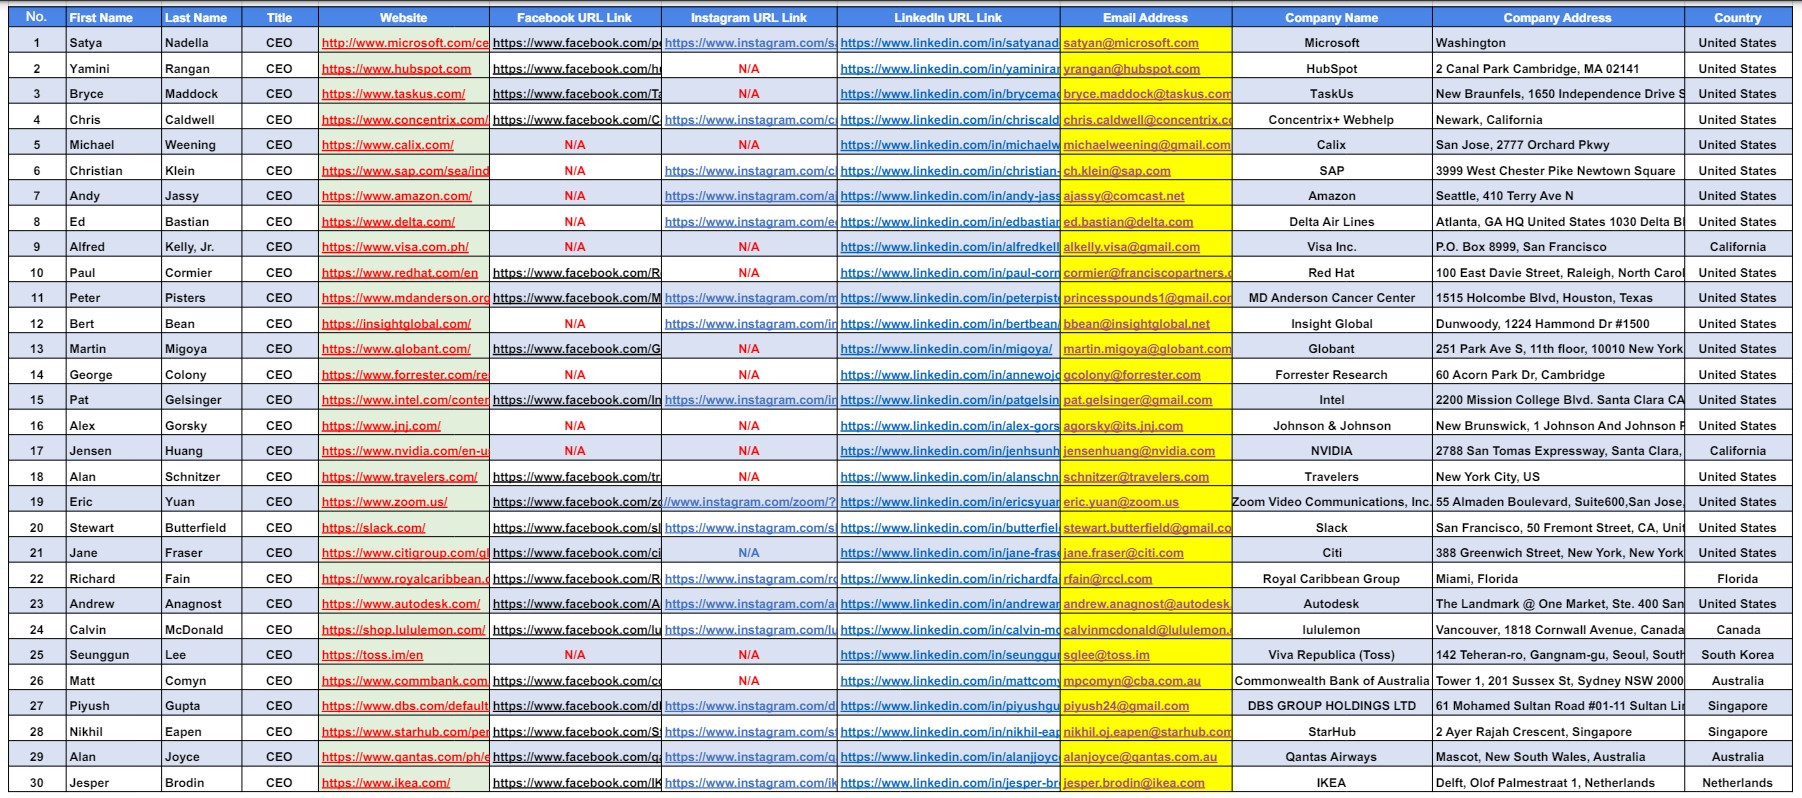Image resolution: width=1802 pixels, height=798 pixels.
Task: Click the https://www.zoom.us/ website link
Action: tap(384, 502)
